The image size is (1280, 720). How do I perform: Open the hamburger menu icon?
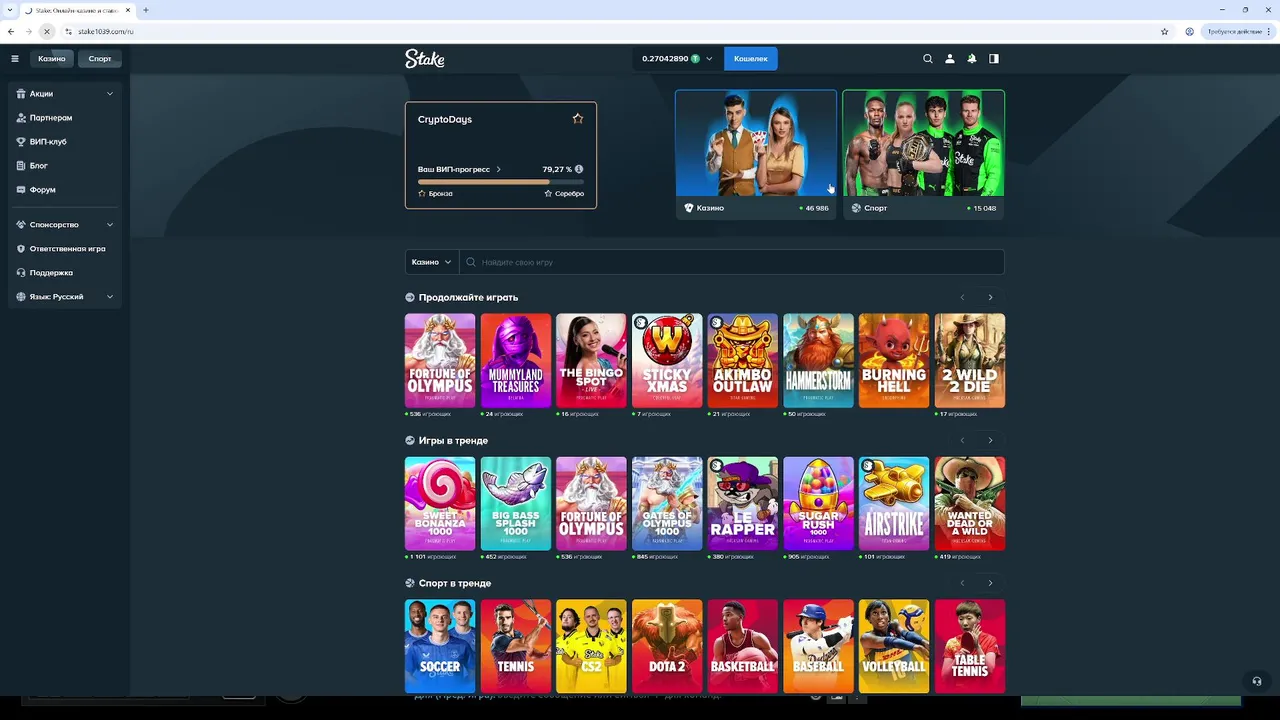point(15,59)
